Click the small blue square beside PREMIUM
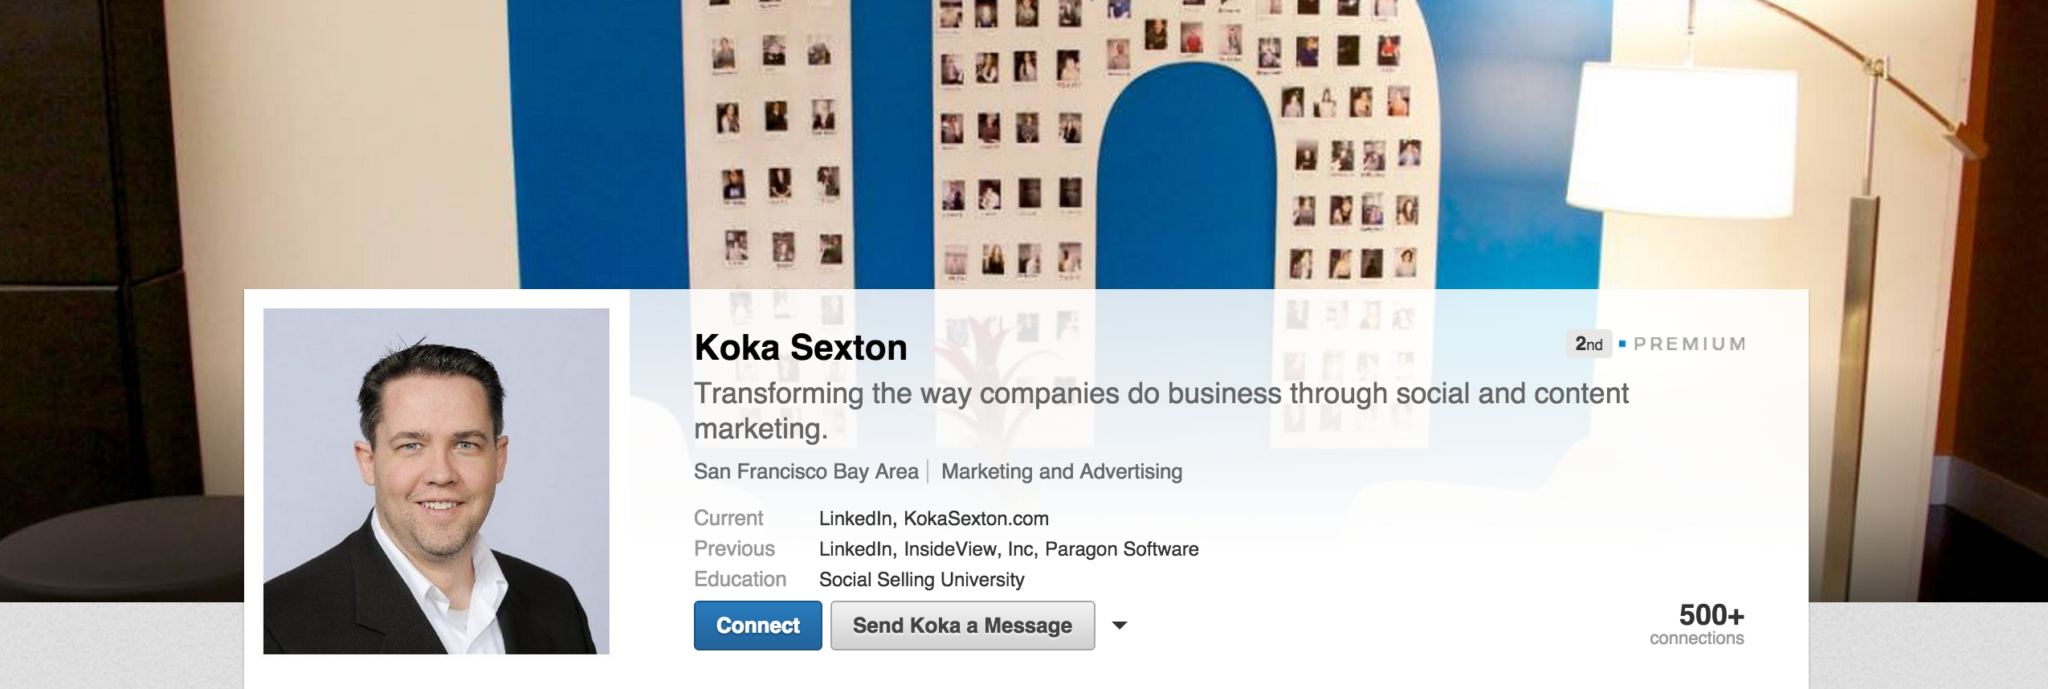 pyautogui.click(x=1622, y=344)
